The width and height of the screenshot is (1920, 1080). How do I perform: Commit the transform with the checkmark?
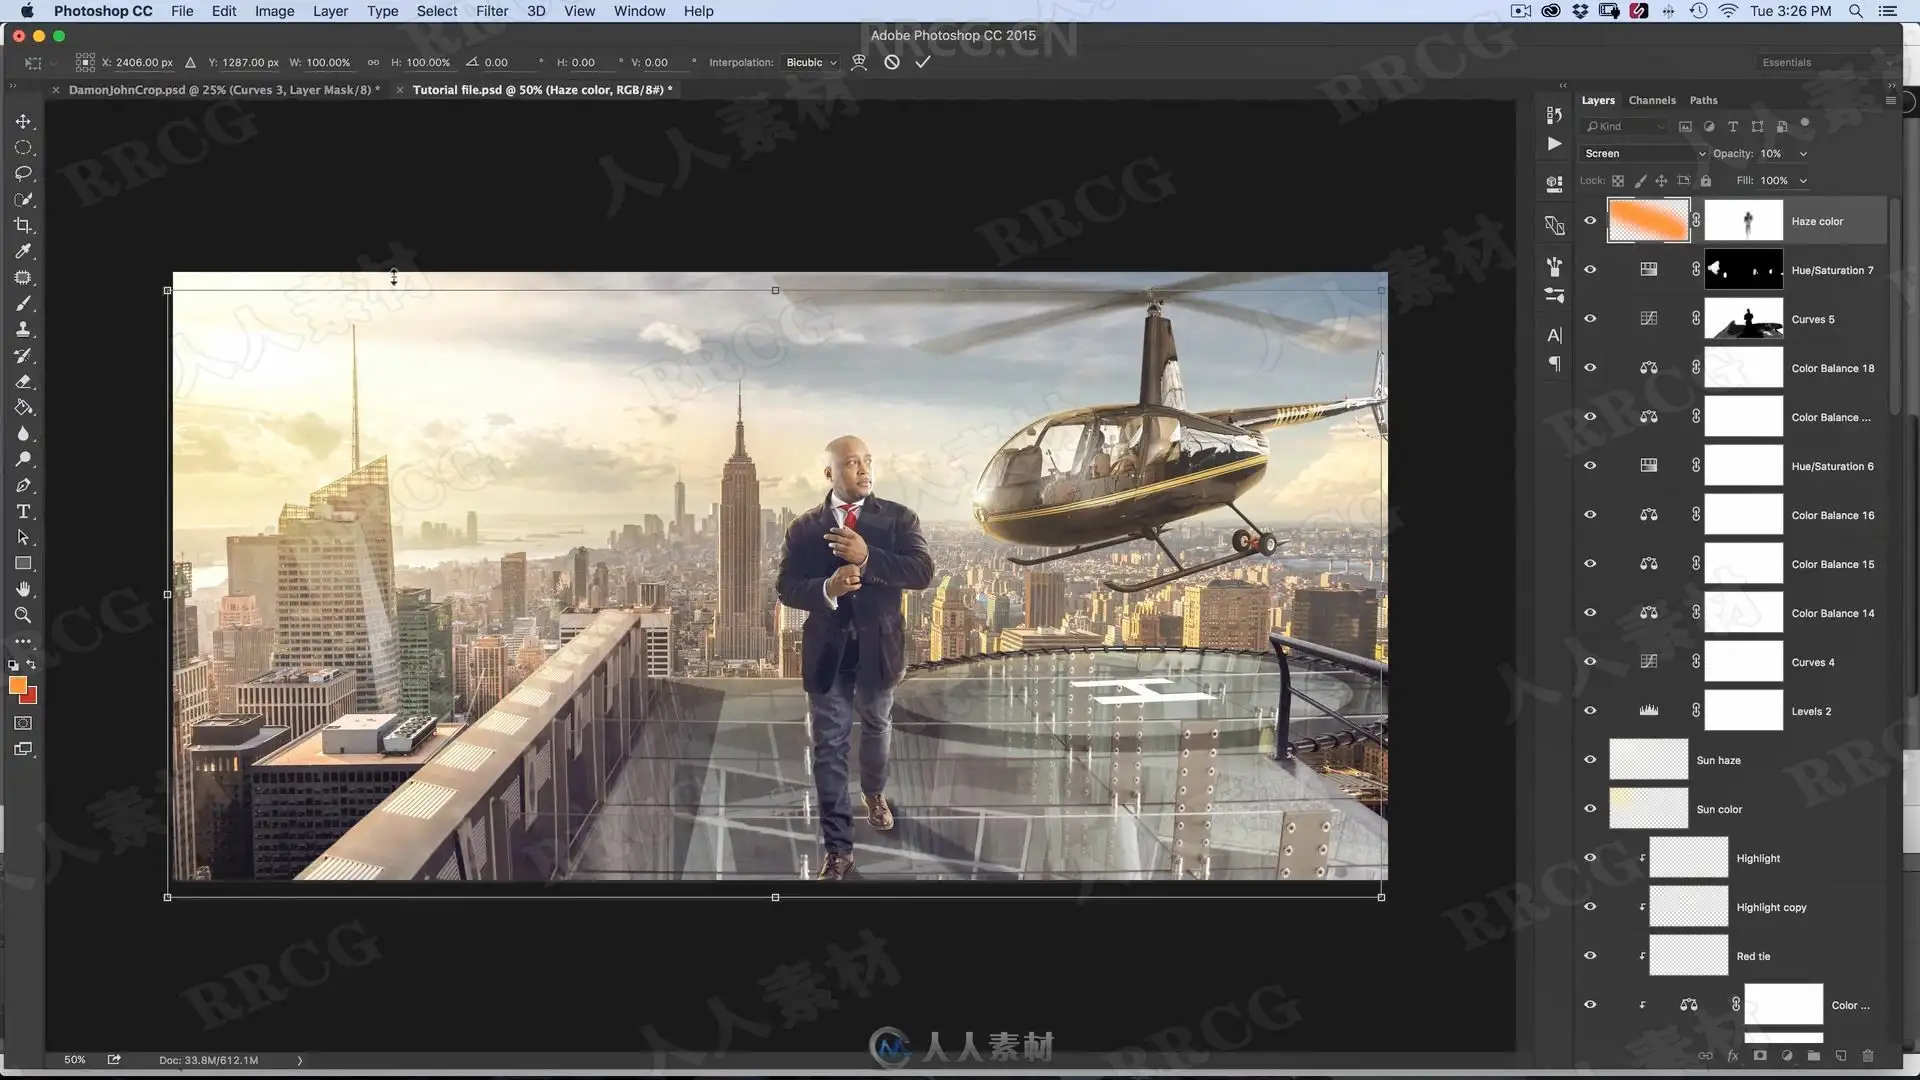(x=922, y=62)
